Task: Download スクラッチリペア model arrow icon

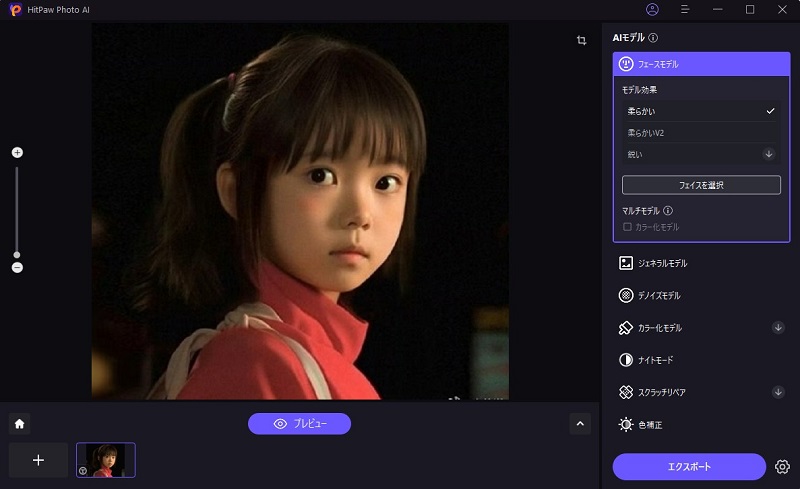Action: (x=778, y=392)
